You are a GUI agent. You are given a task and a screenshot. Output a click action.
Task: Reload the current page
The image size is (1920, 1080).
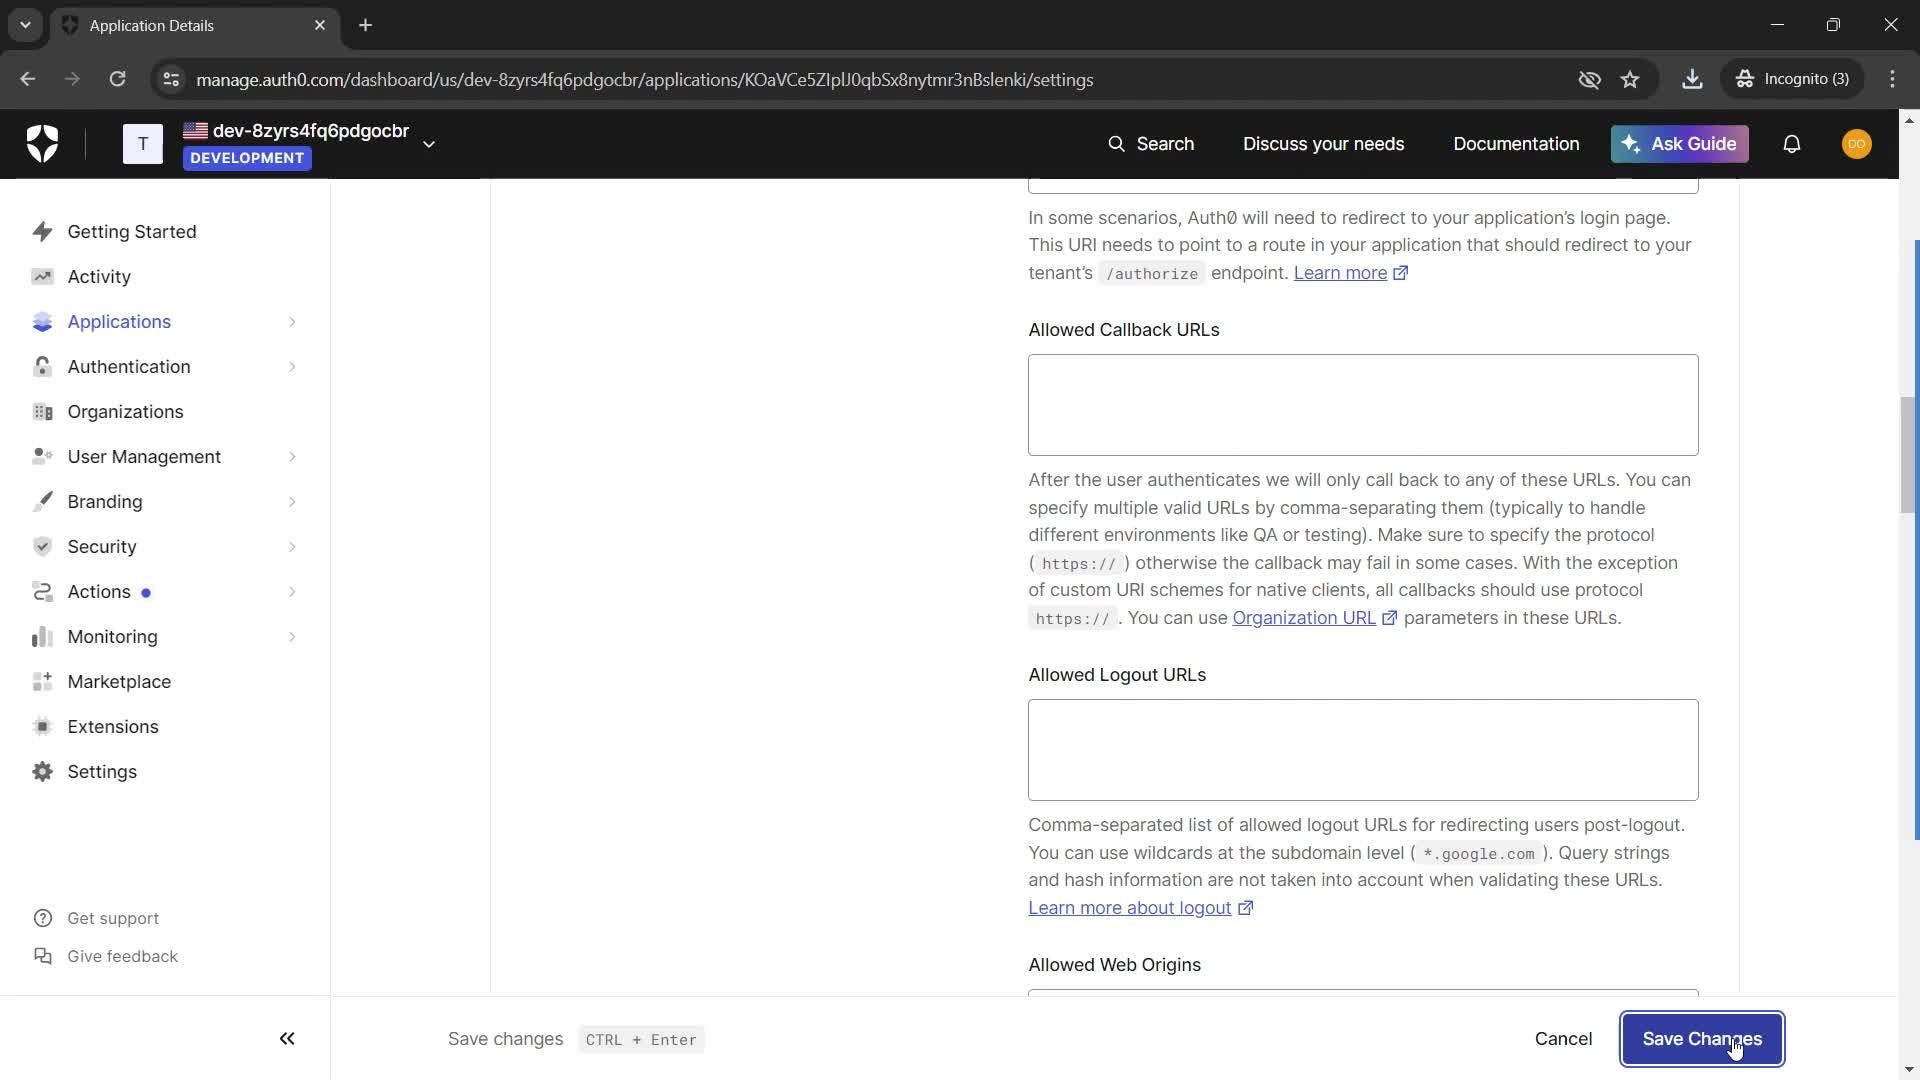point(117,79)
